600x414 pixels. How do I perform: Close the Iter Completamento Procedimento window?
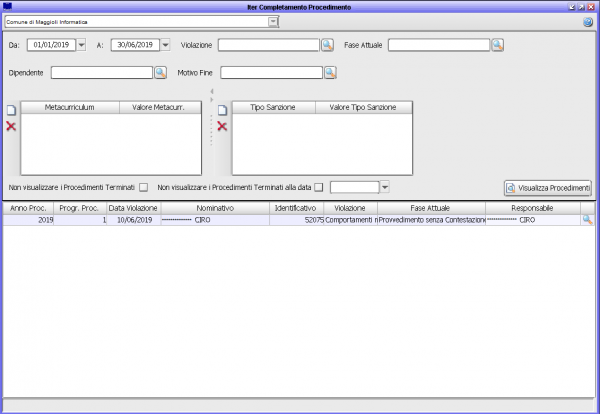coord(591,7)
